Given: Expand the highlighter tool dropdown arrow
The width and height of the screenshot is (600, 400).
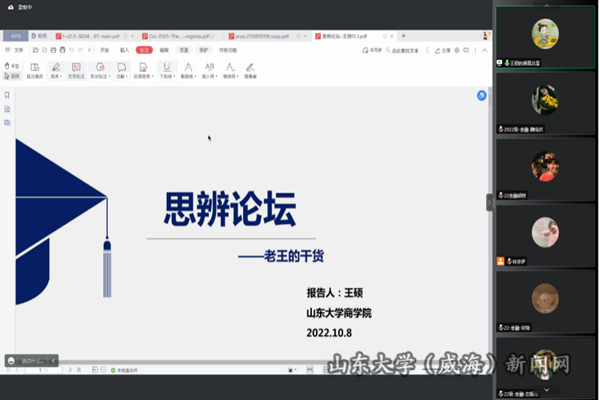Looking at the screenshot, I should tap(61, 76).
